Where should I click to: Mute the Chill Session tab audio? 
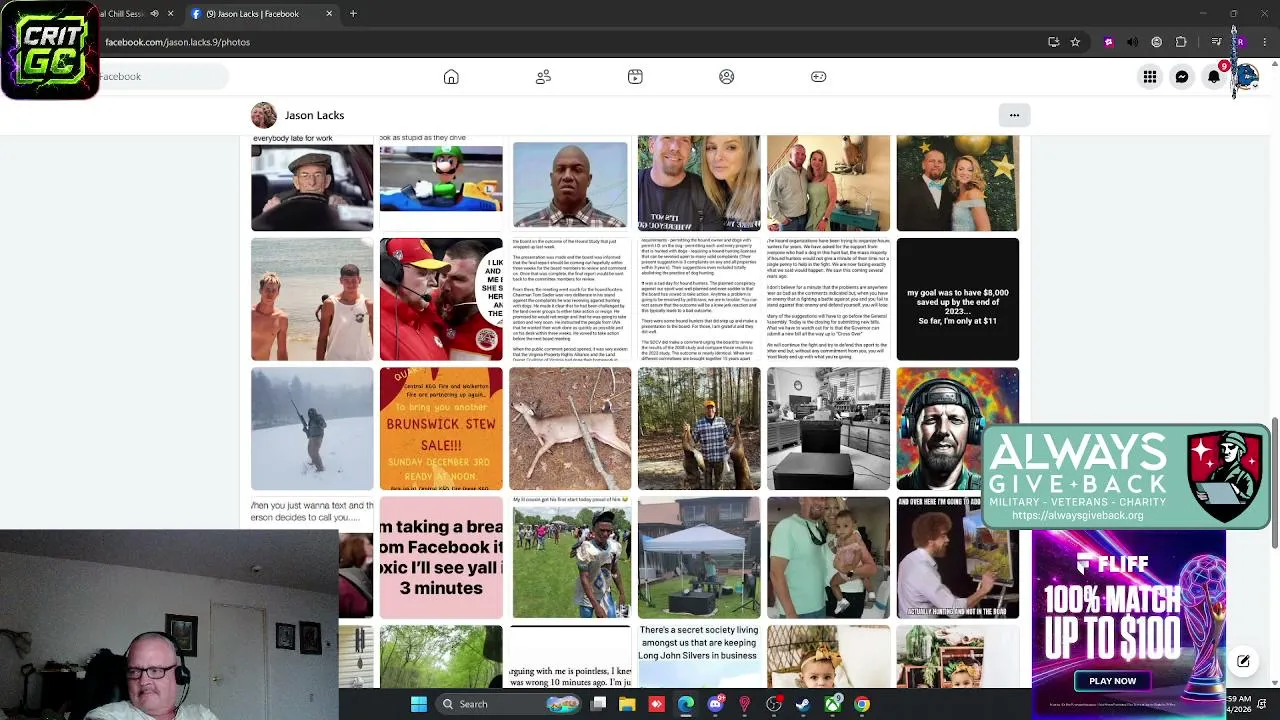pyautogui.click(x=154, y=14)
